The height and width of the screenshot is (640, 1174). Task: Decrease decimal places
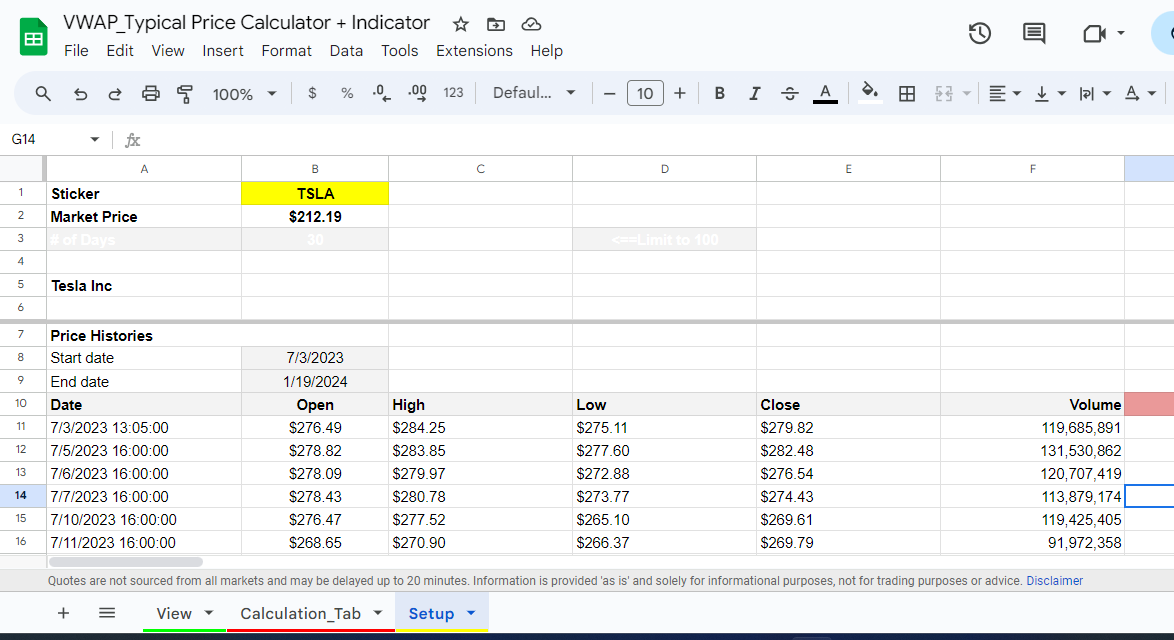[381, 94]
